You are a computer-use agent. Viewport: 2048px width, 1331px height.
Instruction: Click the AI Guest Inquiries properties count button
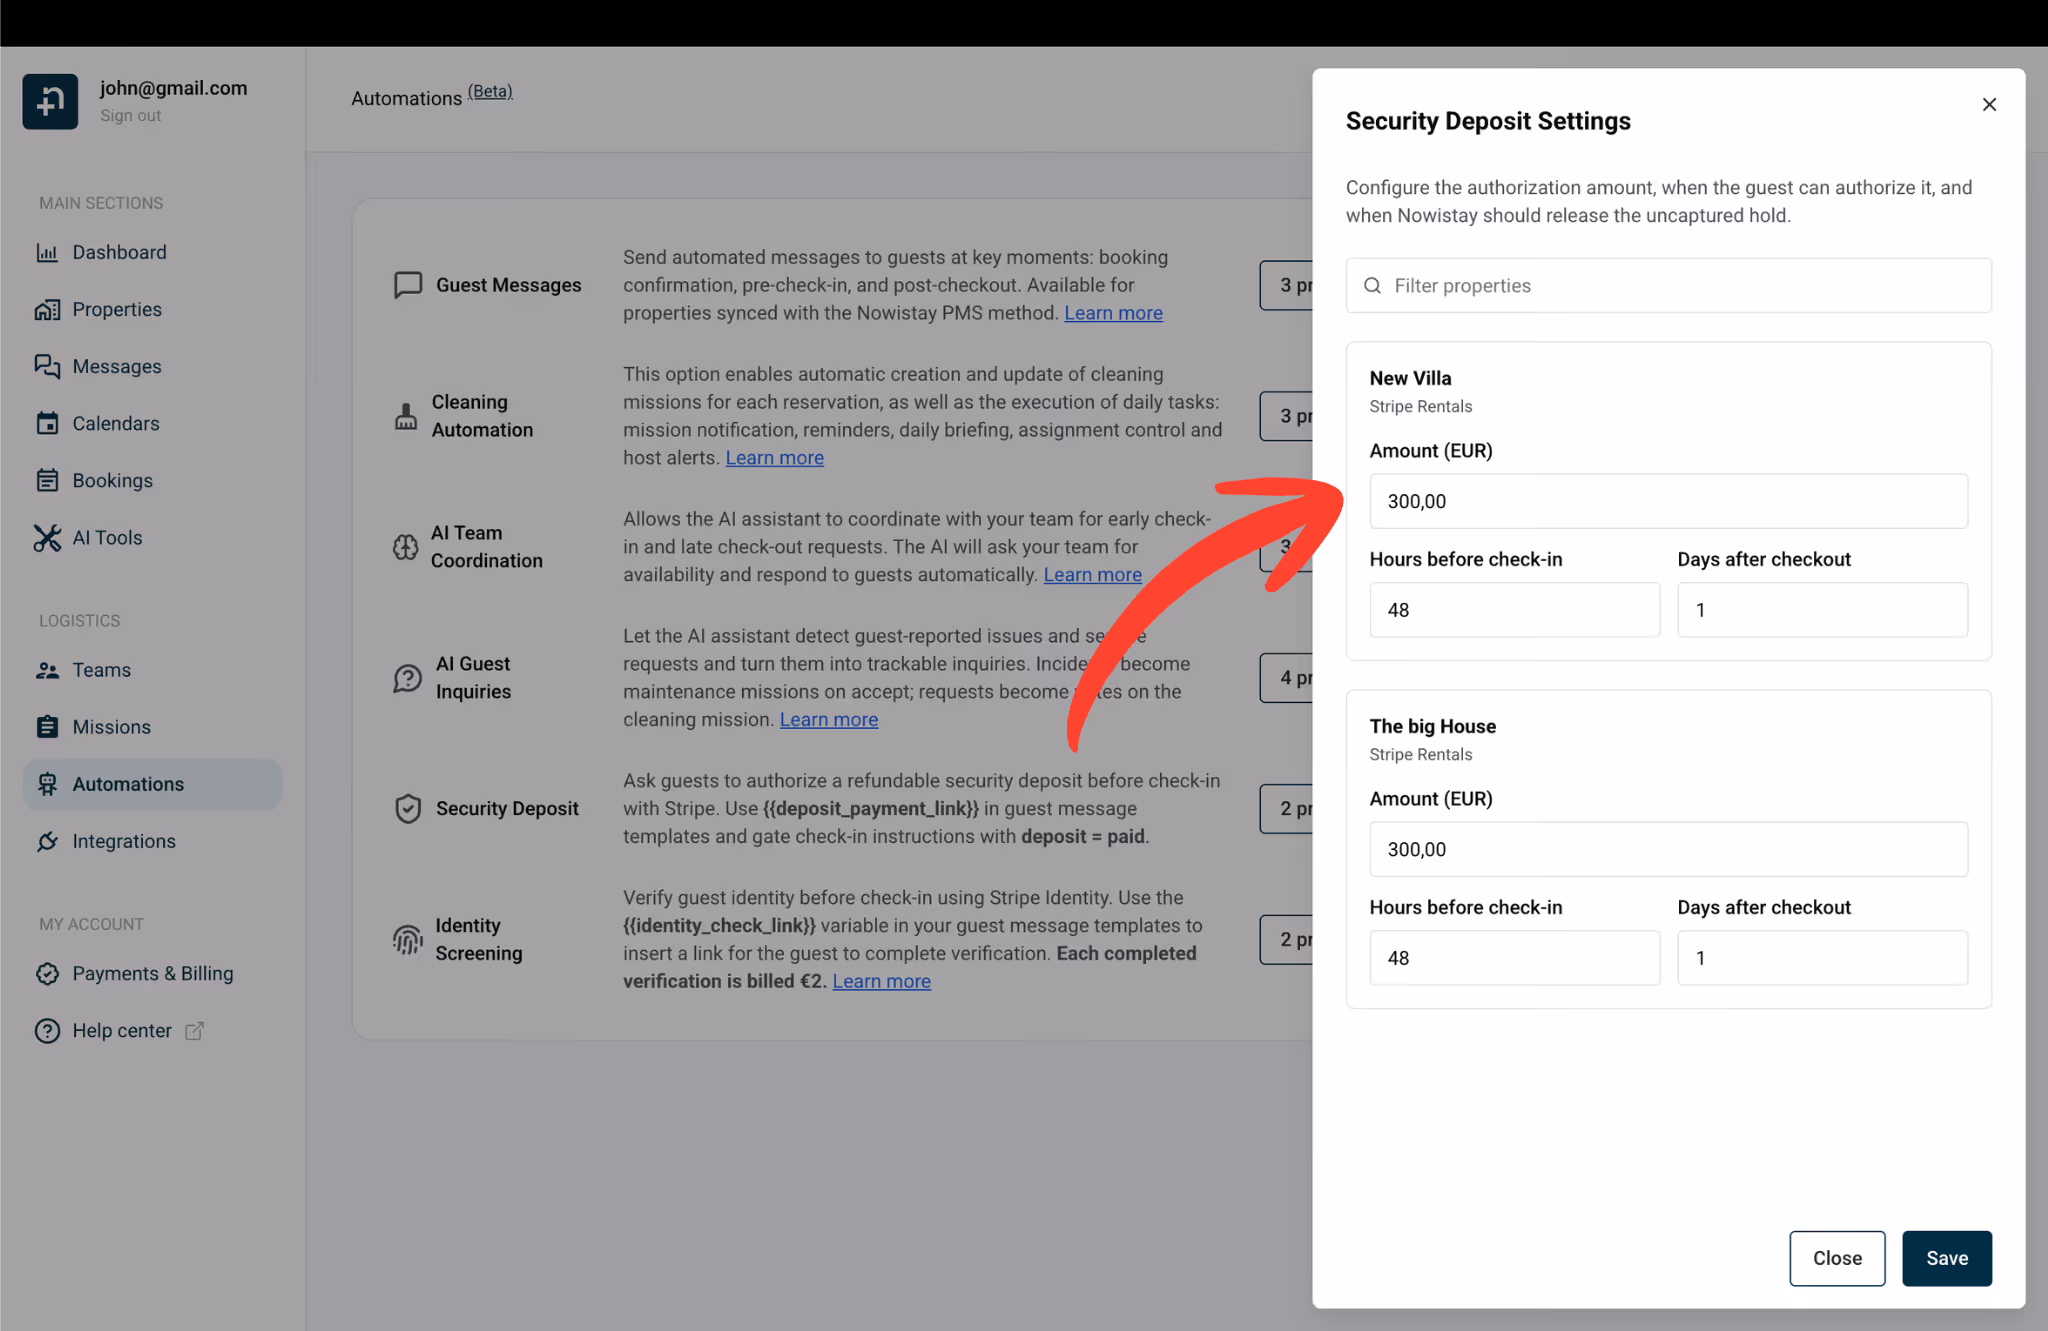click(1286, 678)
